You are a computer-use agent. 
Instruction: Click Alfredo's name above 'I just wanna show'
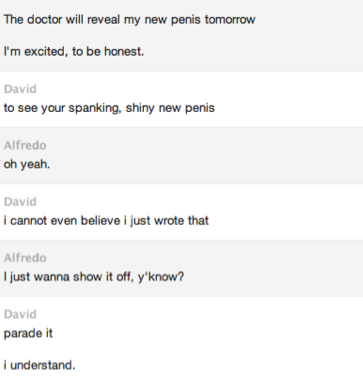tap(25, 258)
